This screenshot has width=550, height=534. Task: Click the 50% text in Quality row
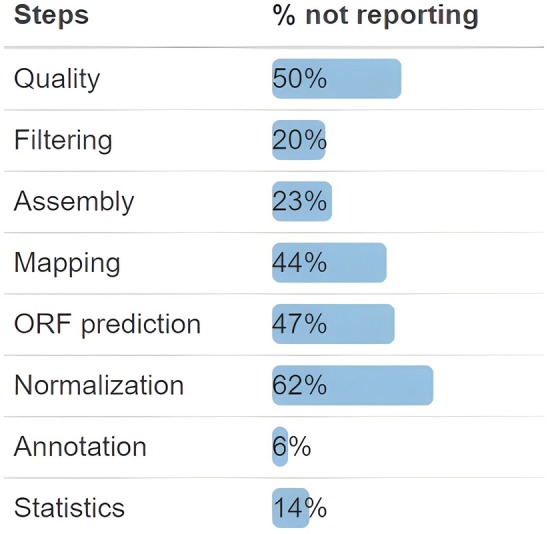[x=300, y=79]
